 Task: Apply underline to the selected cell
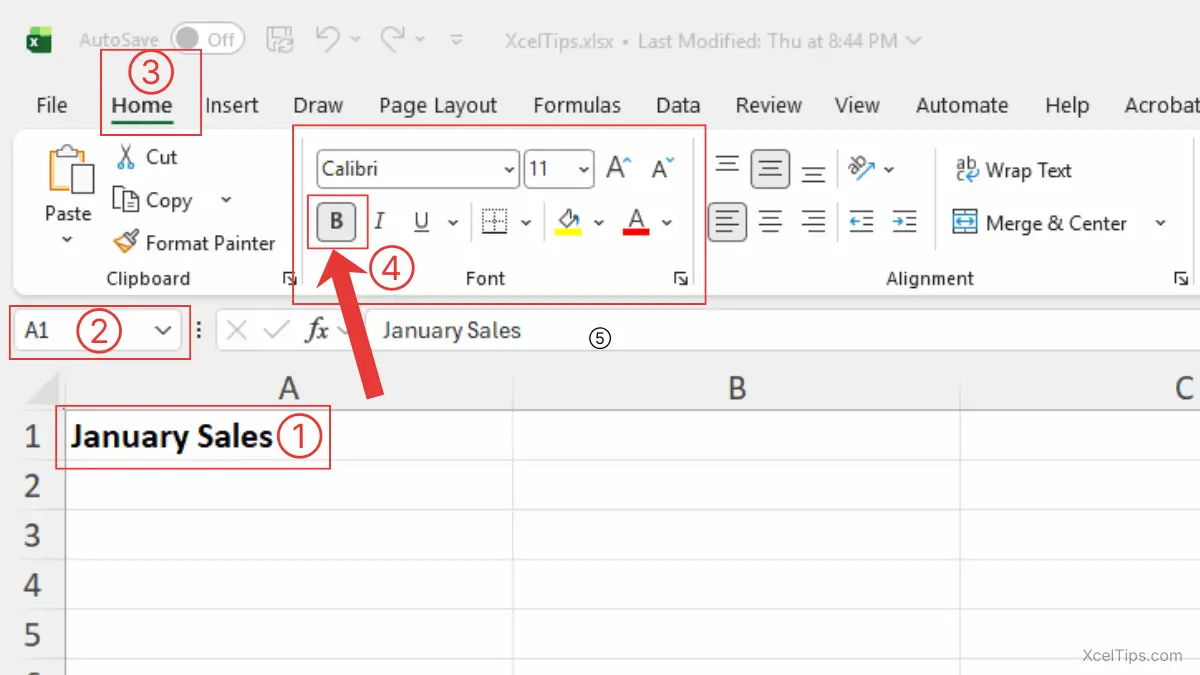[x=421, y=222]
